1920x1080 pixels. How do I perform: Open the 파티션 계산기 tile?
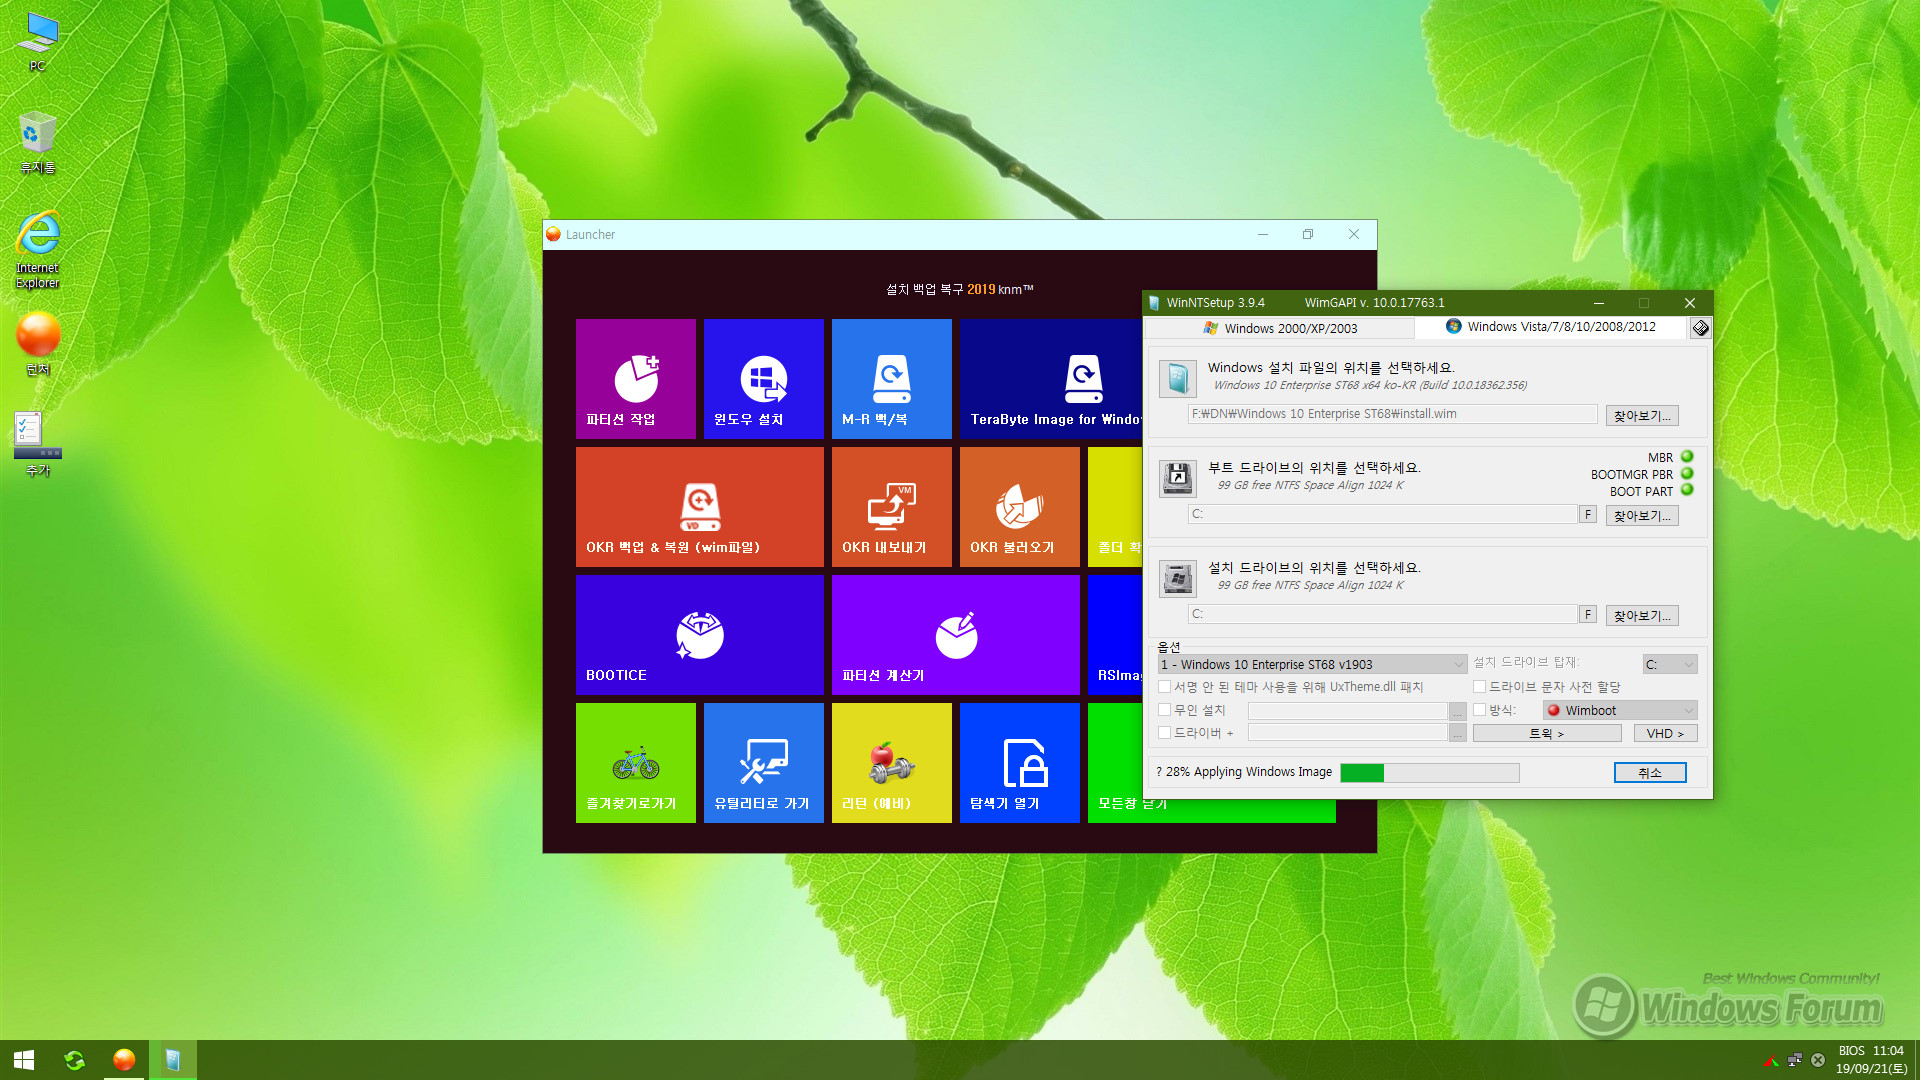point(955,635)
